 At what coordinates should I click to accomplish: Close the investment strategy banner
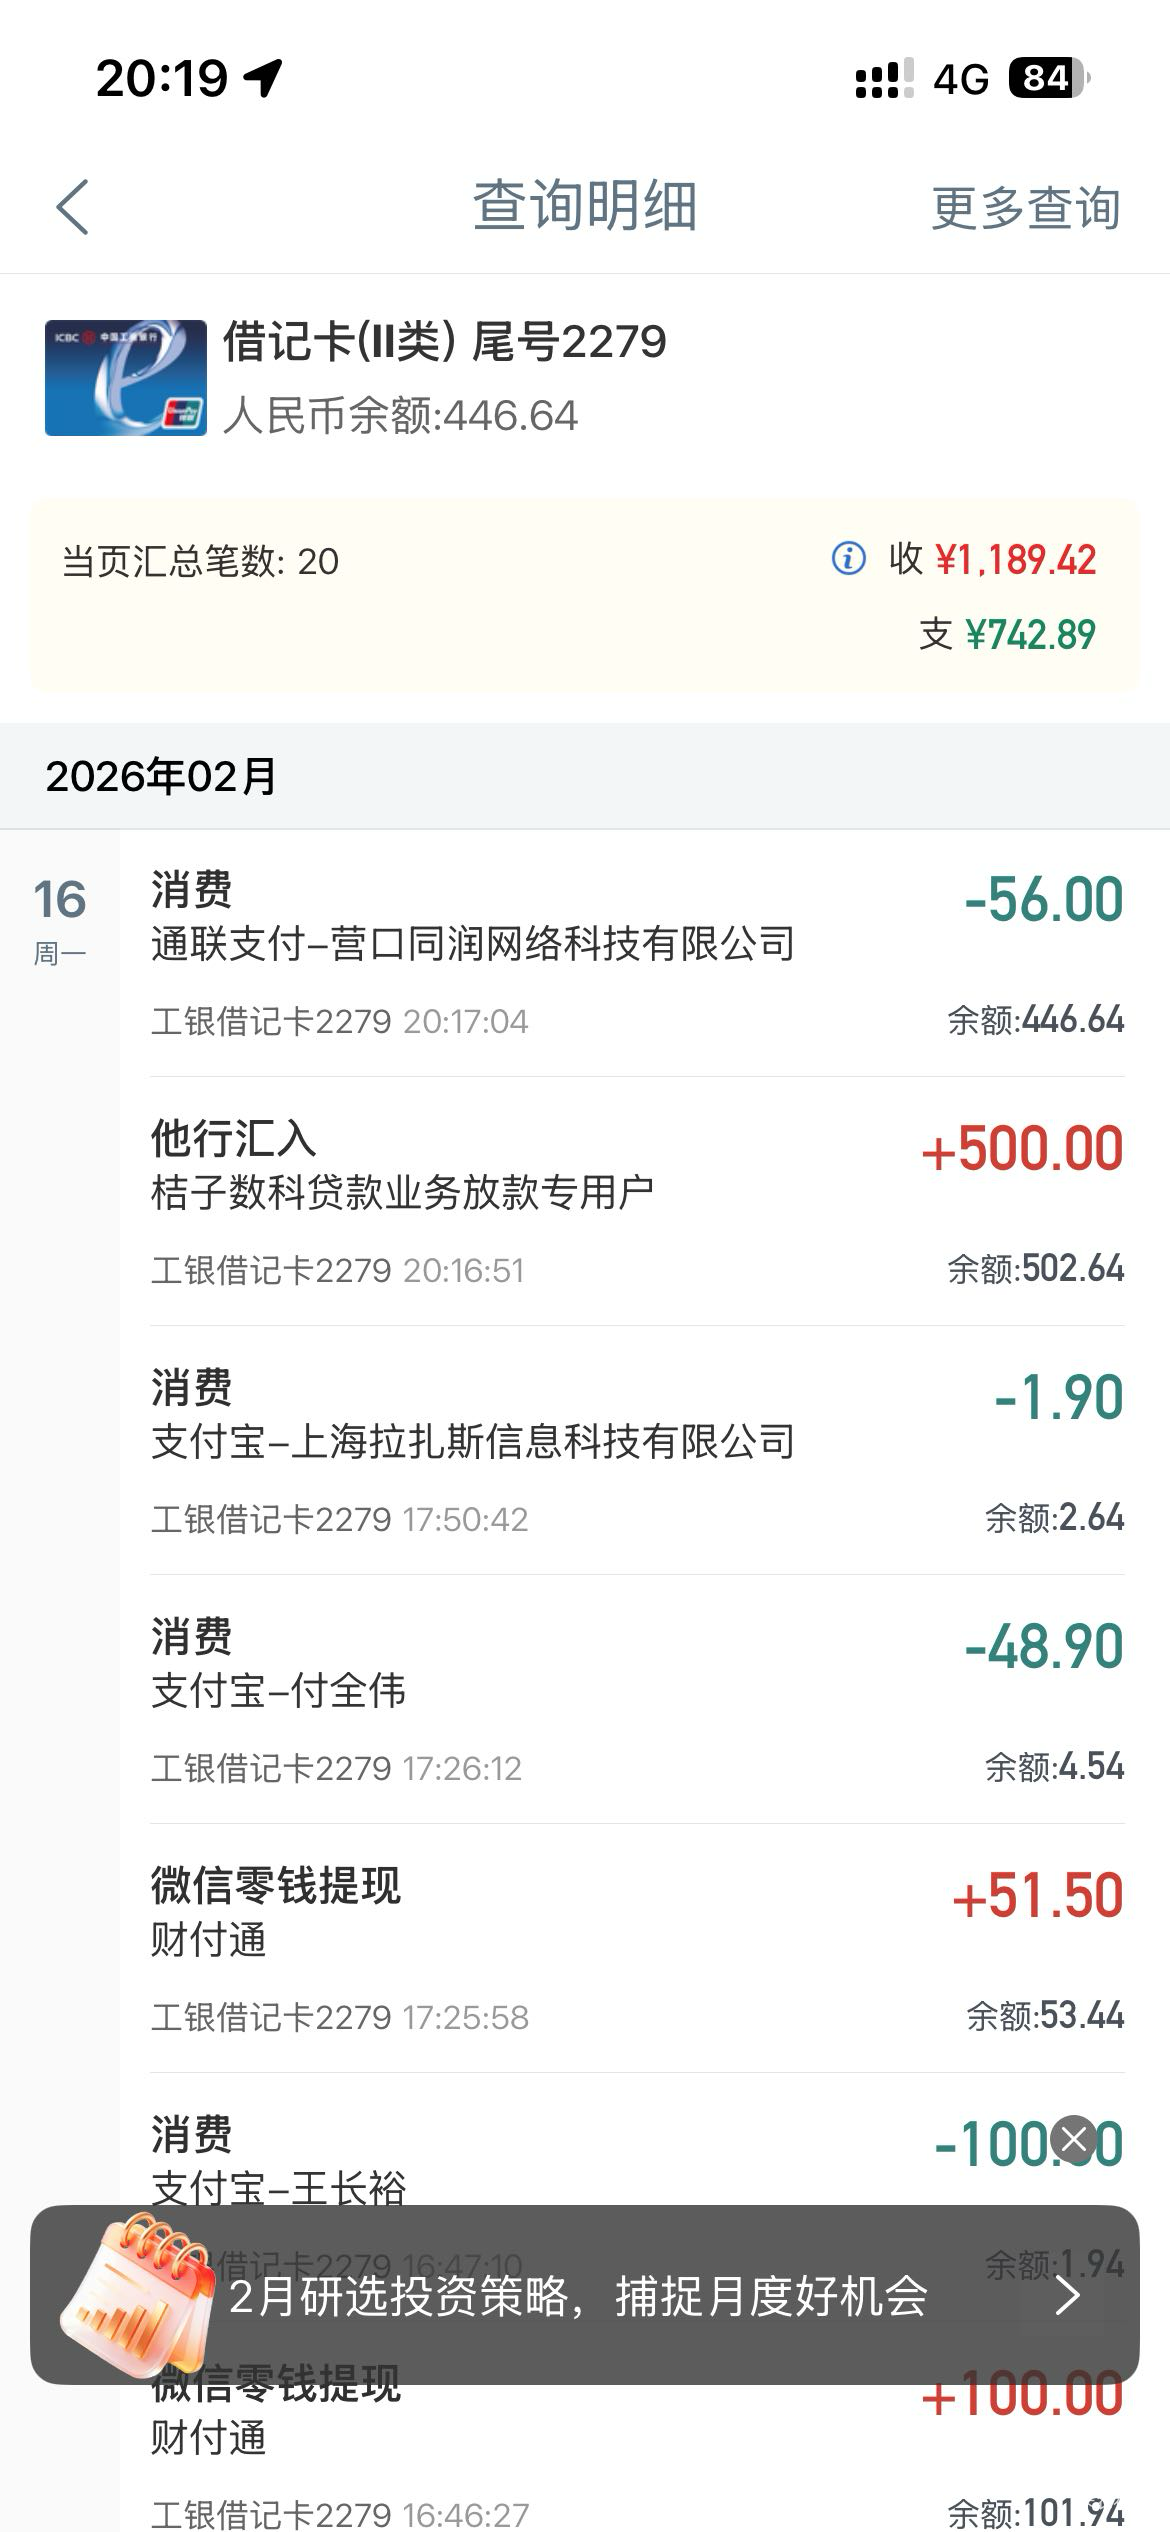pos(1075,2139)
